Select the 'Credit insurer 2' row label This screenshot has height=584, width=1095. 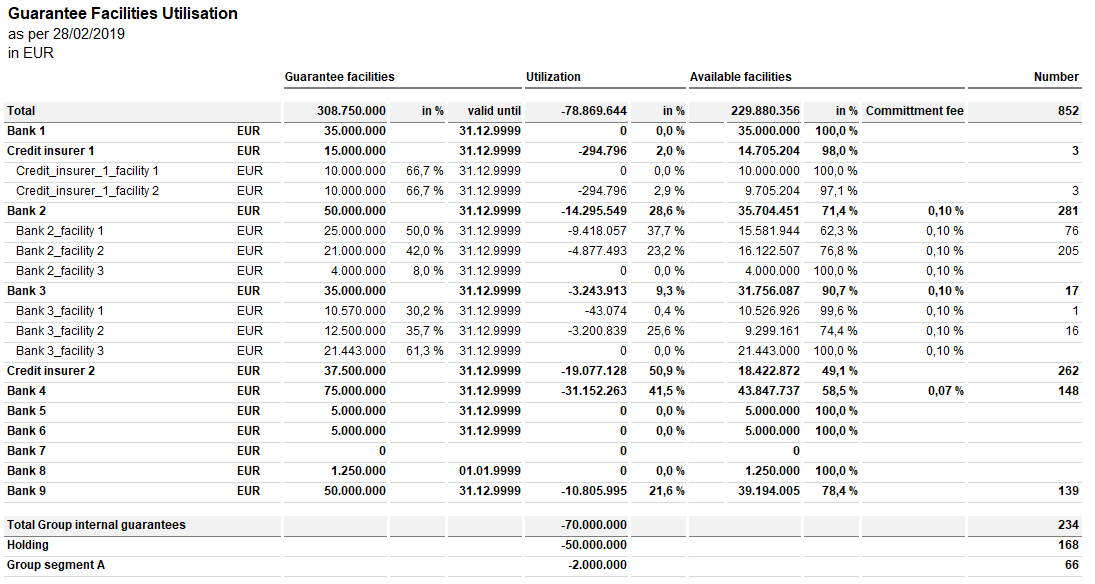click(x=50, y=371)
